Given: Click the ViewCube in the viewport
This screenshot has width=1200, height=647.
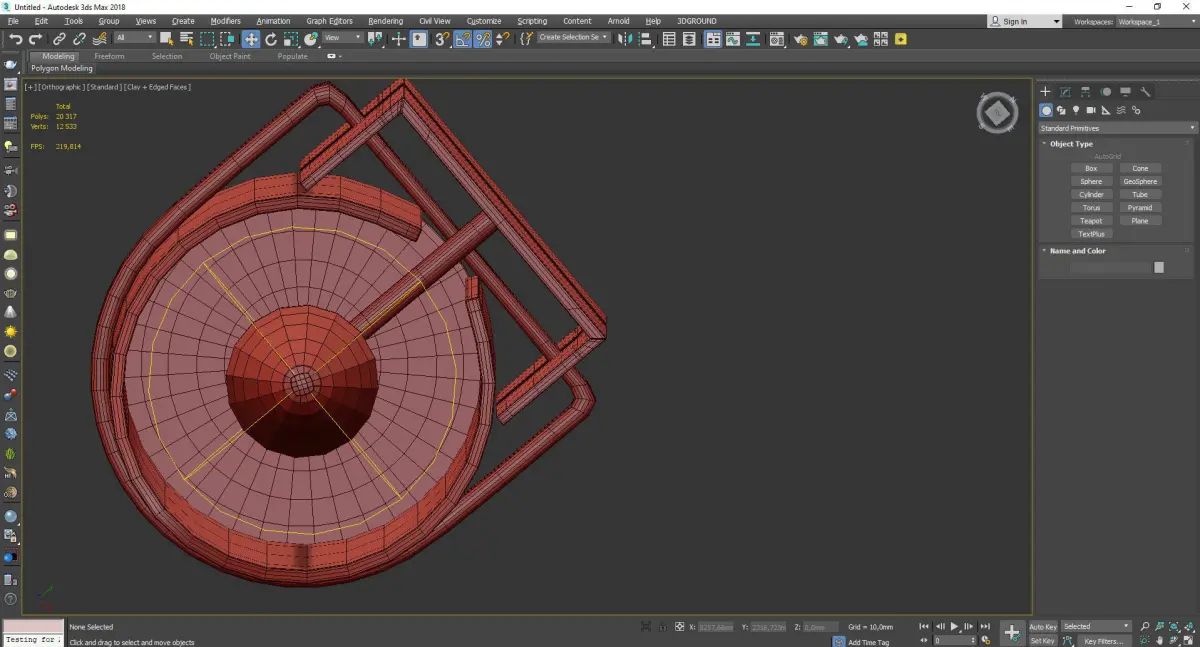Looking at the screenshot, I should (996, 113).
